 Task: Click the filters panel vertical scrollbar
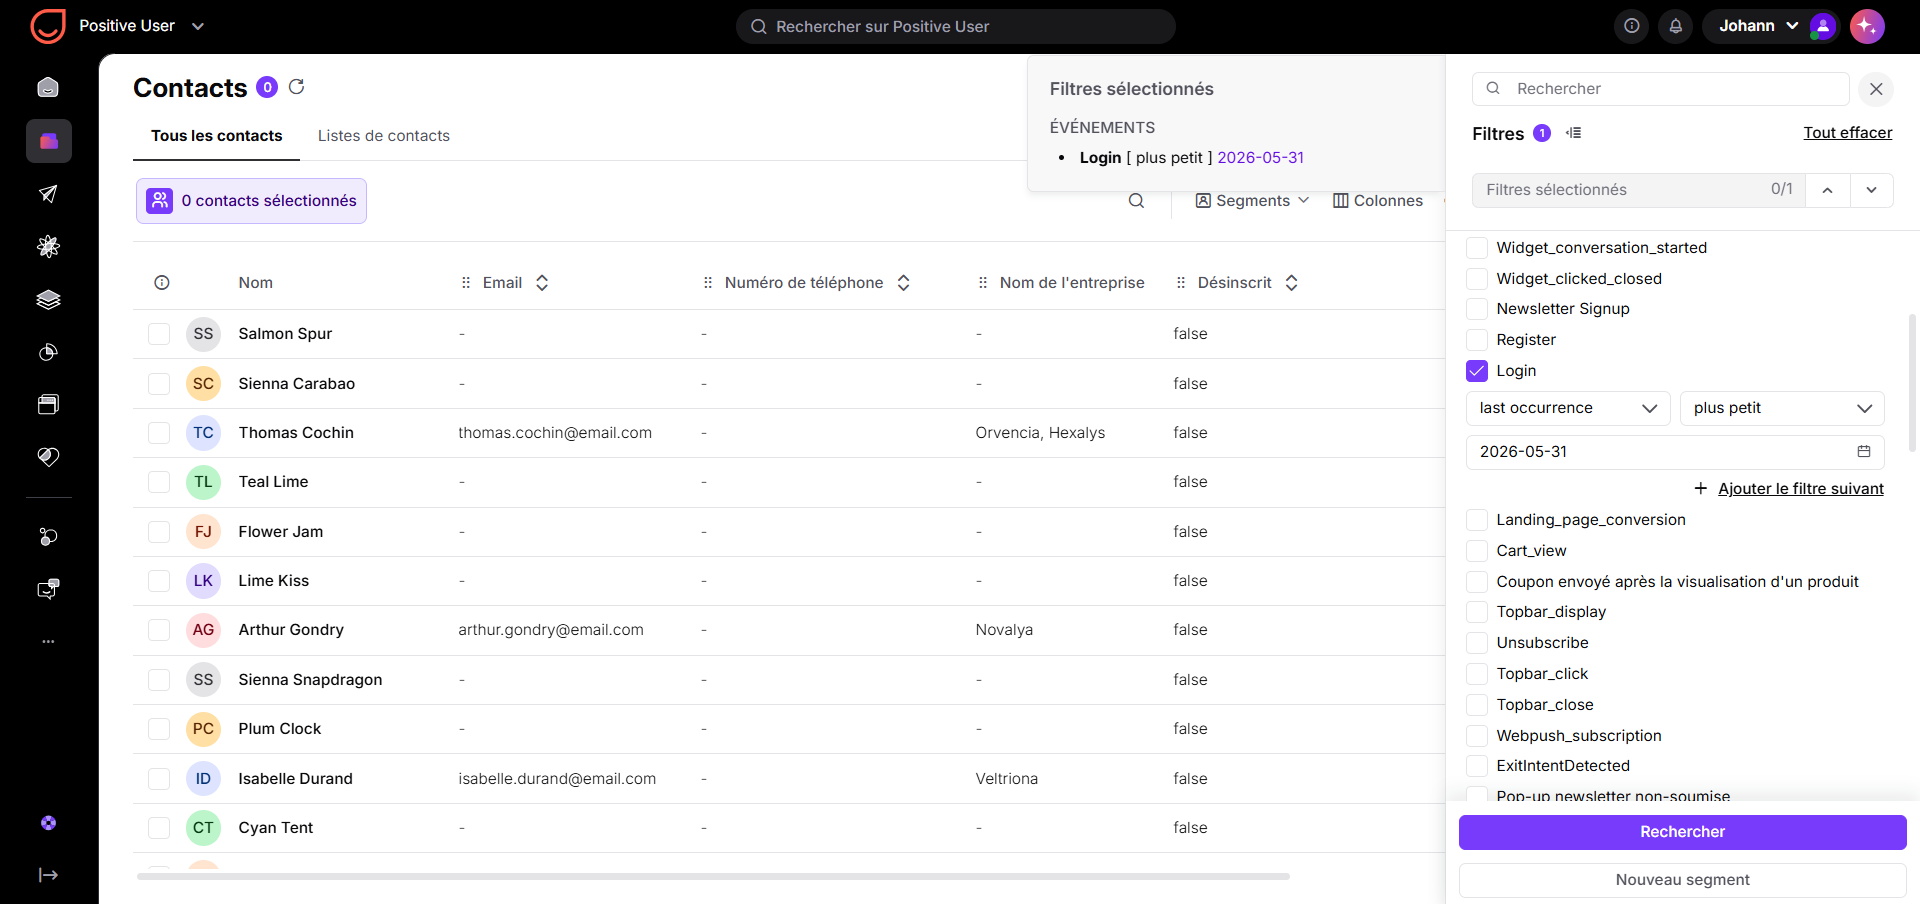[x=1912, y=382]
